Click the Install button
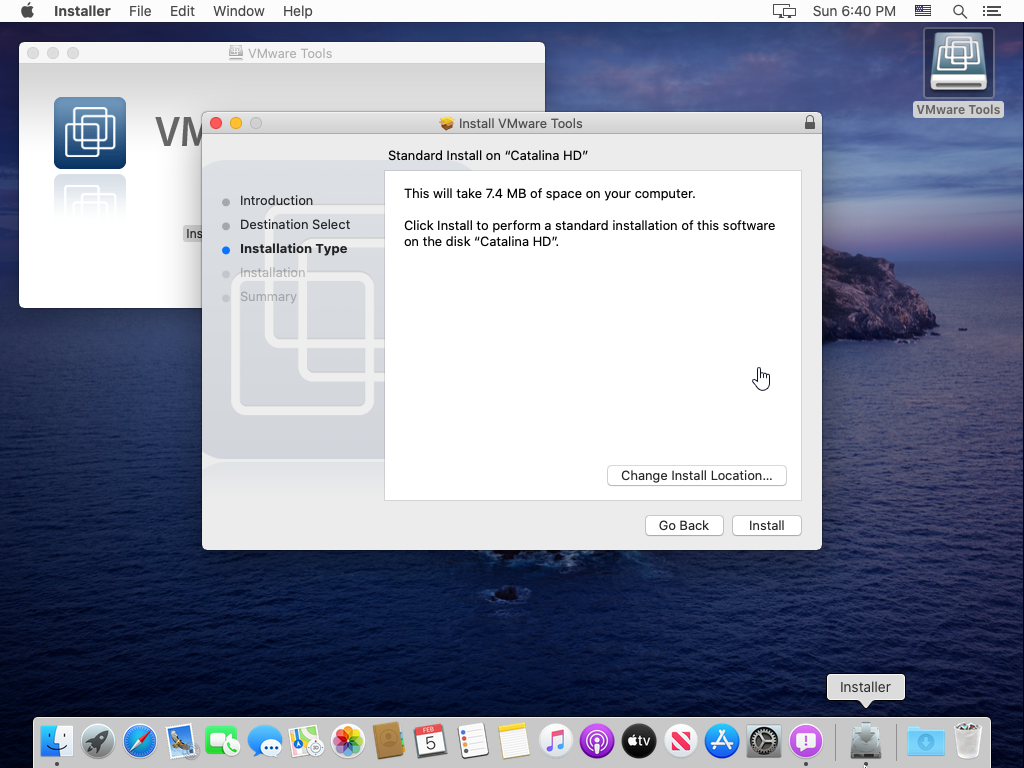 (766, 525)
